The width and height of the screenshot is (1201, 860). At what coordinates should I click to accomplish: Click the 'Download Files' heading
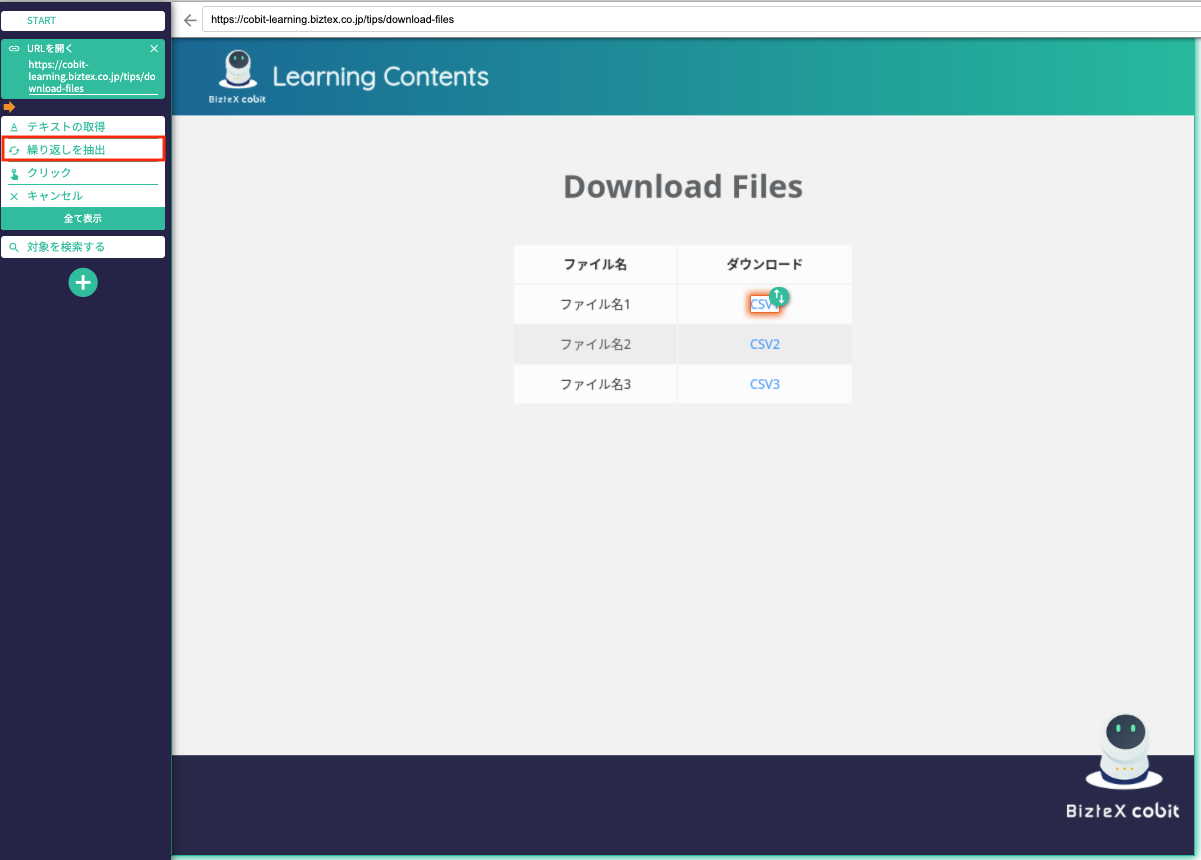(683, 186)
